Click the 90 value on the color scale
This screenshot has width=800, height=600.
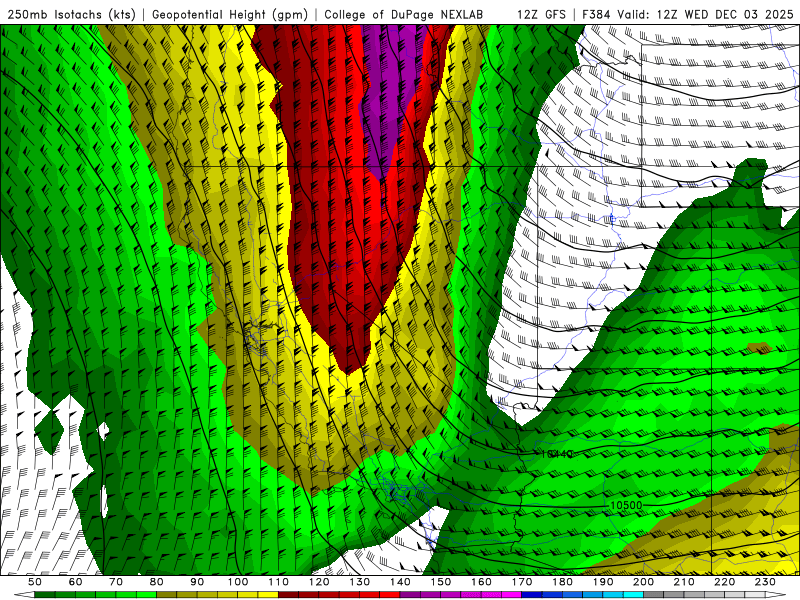point(197,582)
